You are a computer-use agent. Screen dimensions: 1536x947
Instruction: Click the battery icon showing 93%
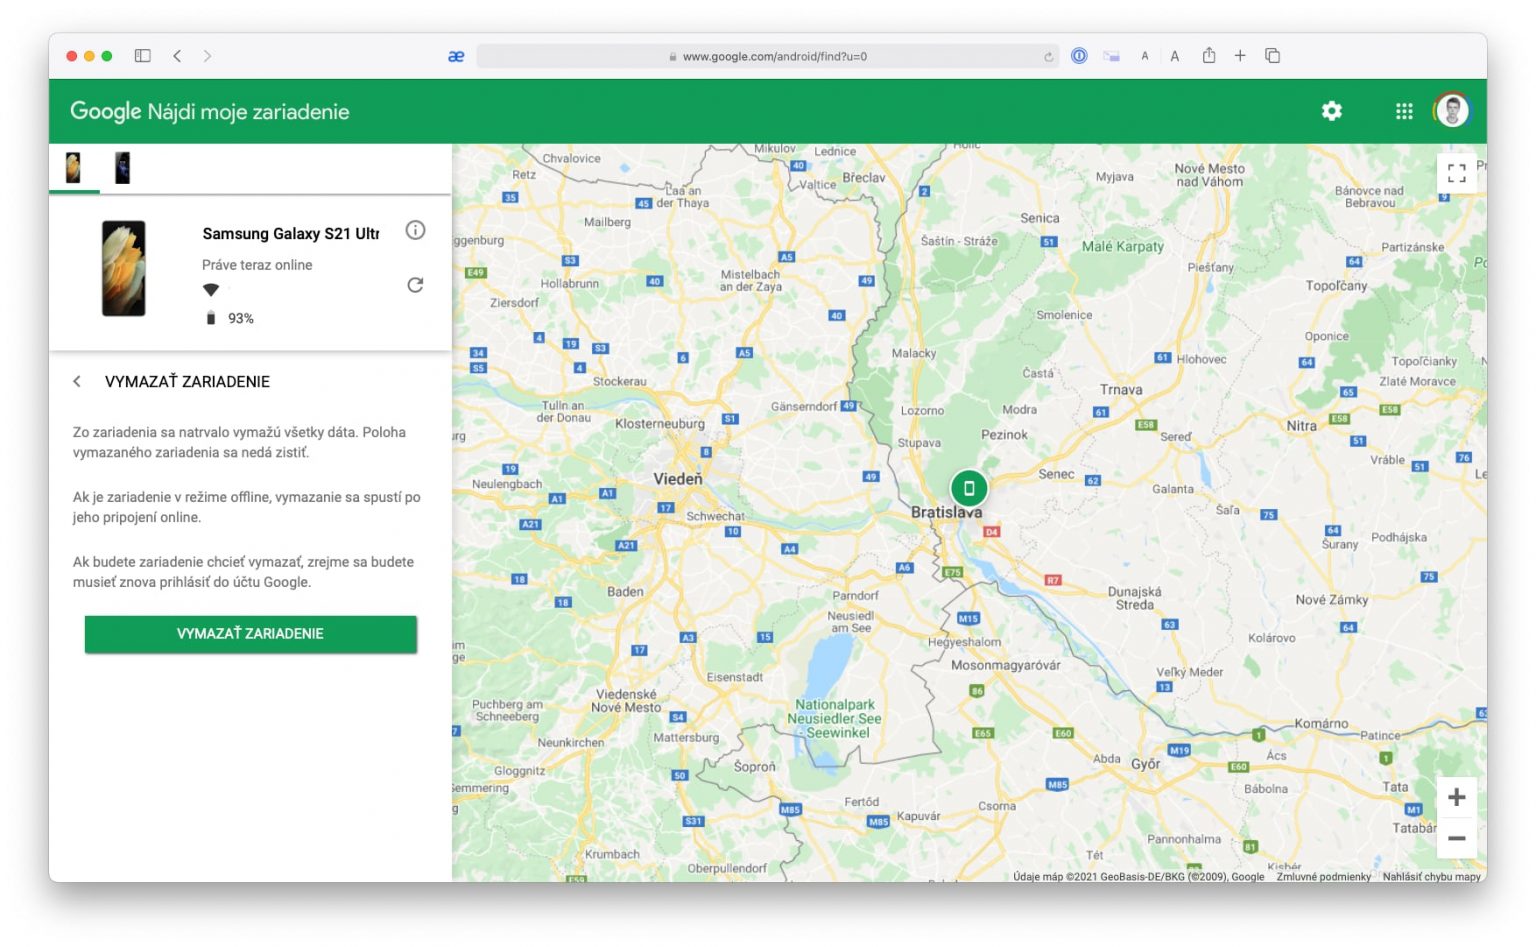[210, 318]
